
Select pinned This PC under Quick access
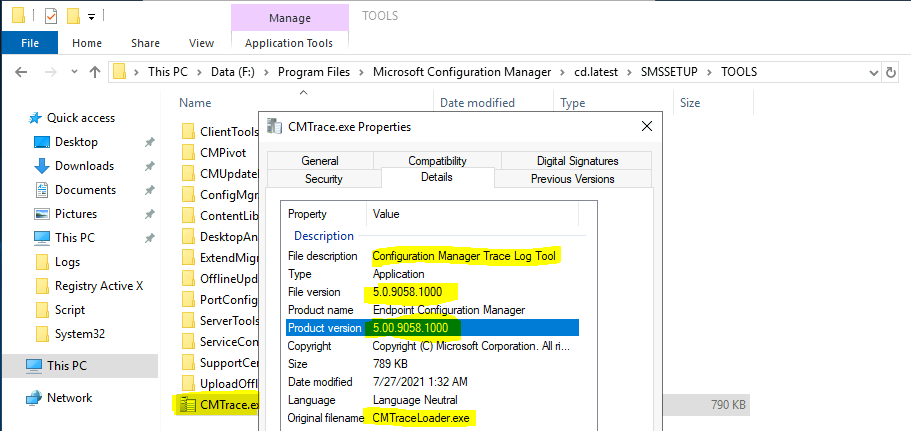click(x=74, y=238)
